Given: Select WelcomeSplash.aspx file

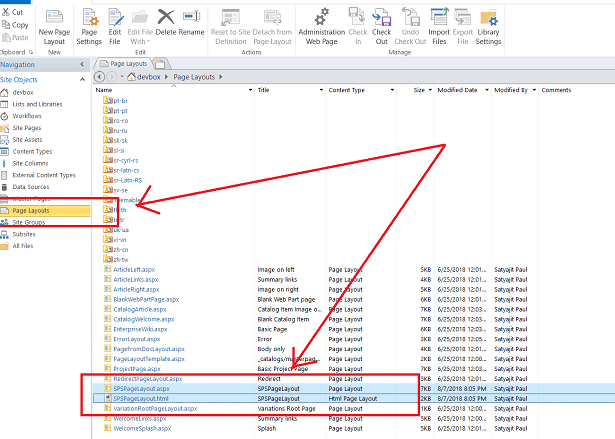Looking at the screenshot, I should 142,428.
